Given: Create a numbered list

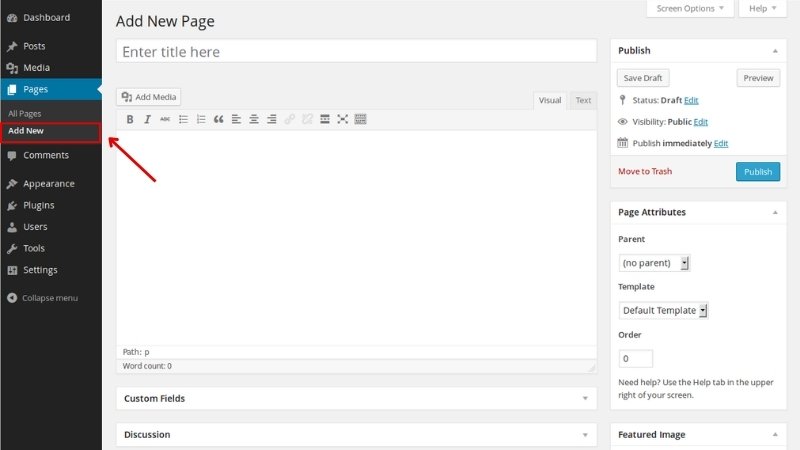Looking at the screenshot, I should (x=201, y=119).
